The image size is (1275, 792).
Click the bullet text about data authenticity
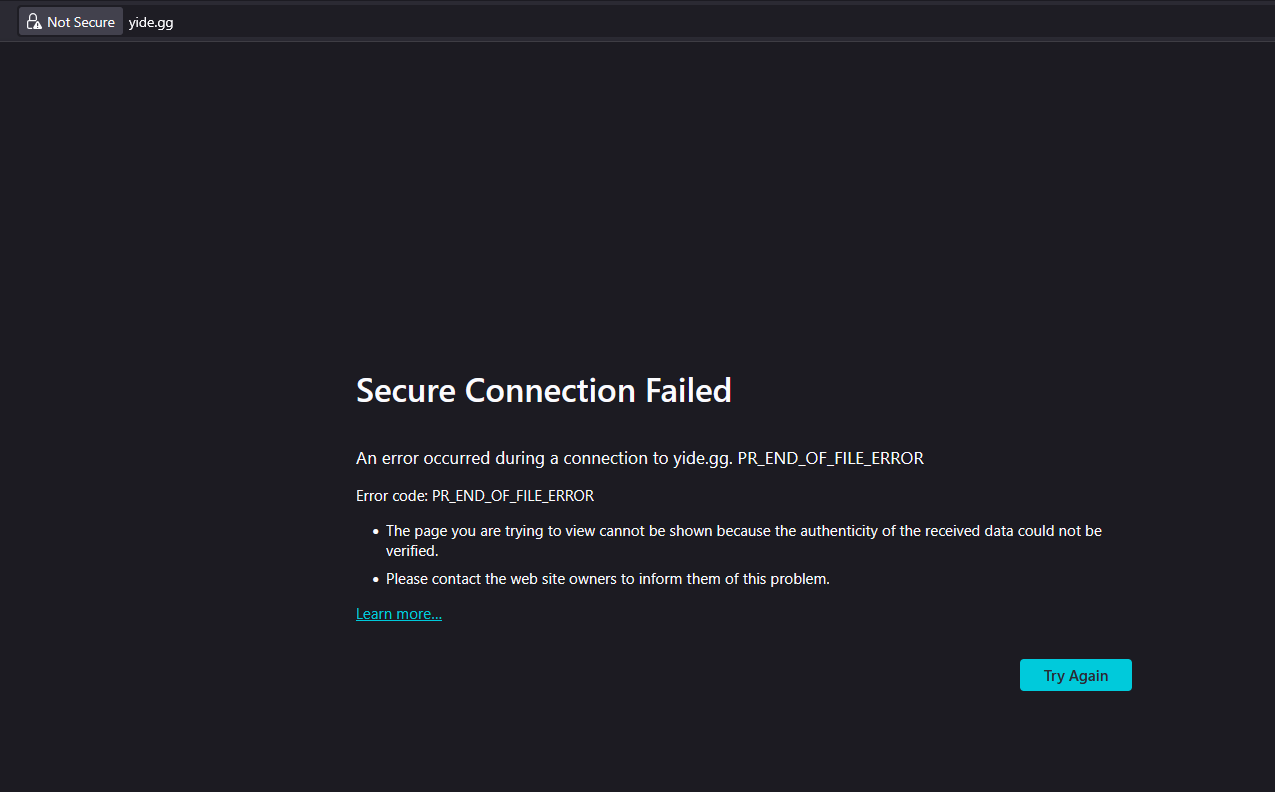point(743,531)
